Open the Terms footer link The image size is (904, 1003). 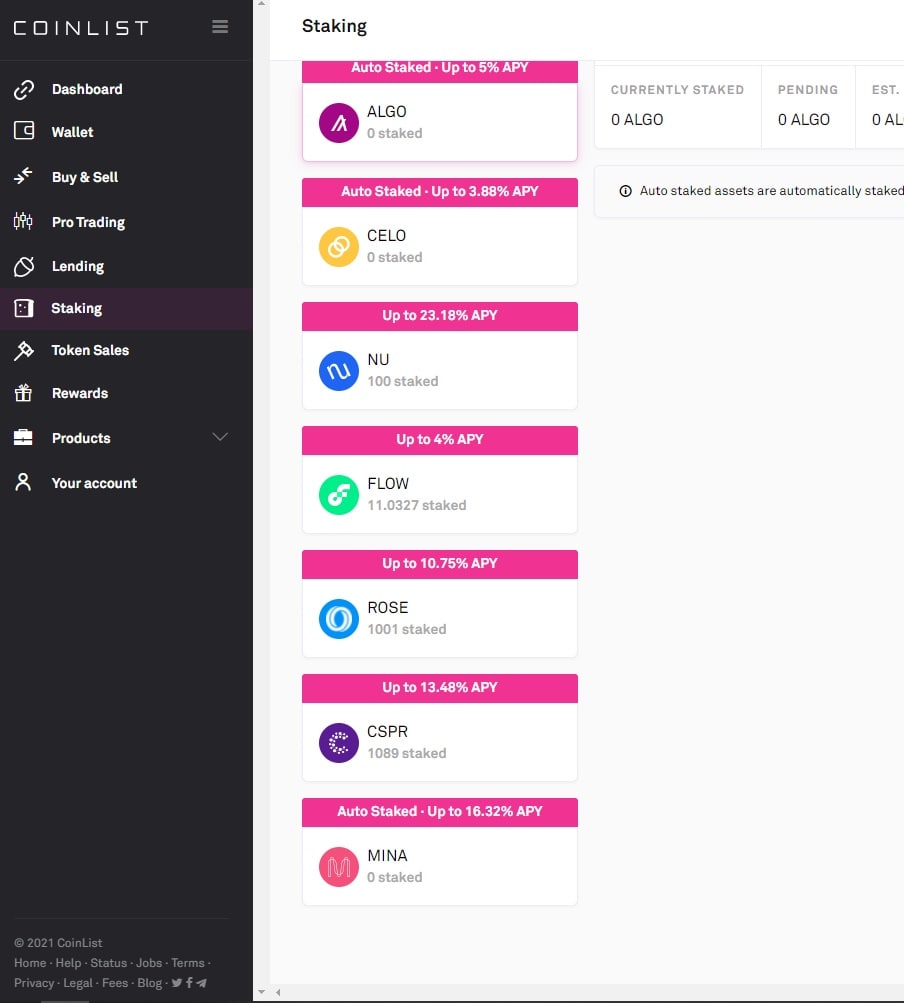(188, 963)
